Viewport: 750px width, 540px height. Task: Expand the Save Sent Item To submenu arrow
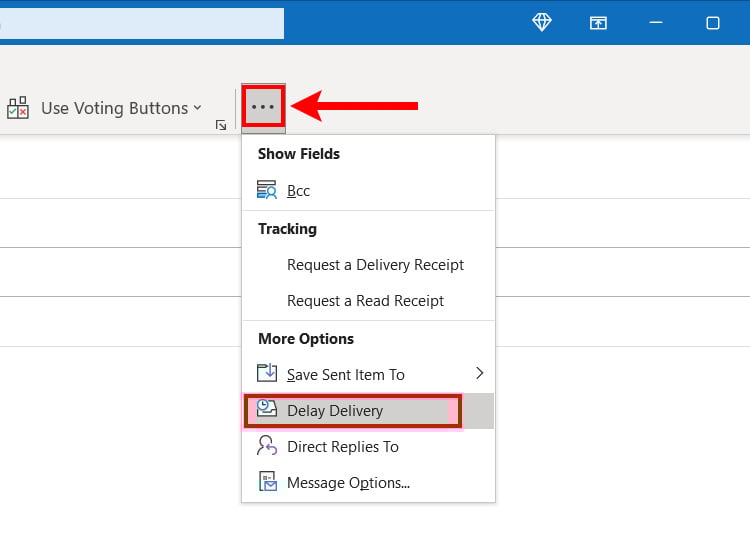click(x=480, y=373)
